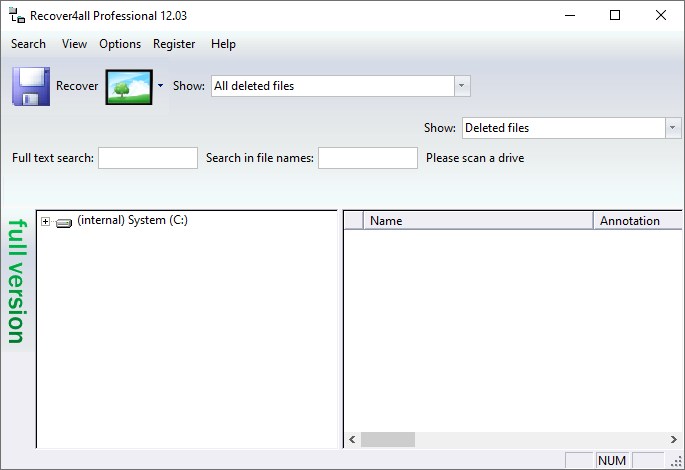Click the horizontal scrollbar thumb
This screenshot has width=685, height=470.
[388, 439]
